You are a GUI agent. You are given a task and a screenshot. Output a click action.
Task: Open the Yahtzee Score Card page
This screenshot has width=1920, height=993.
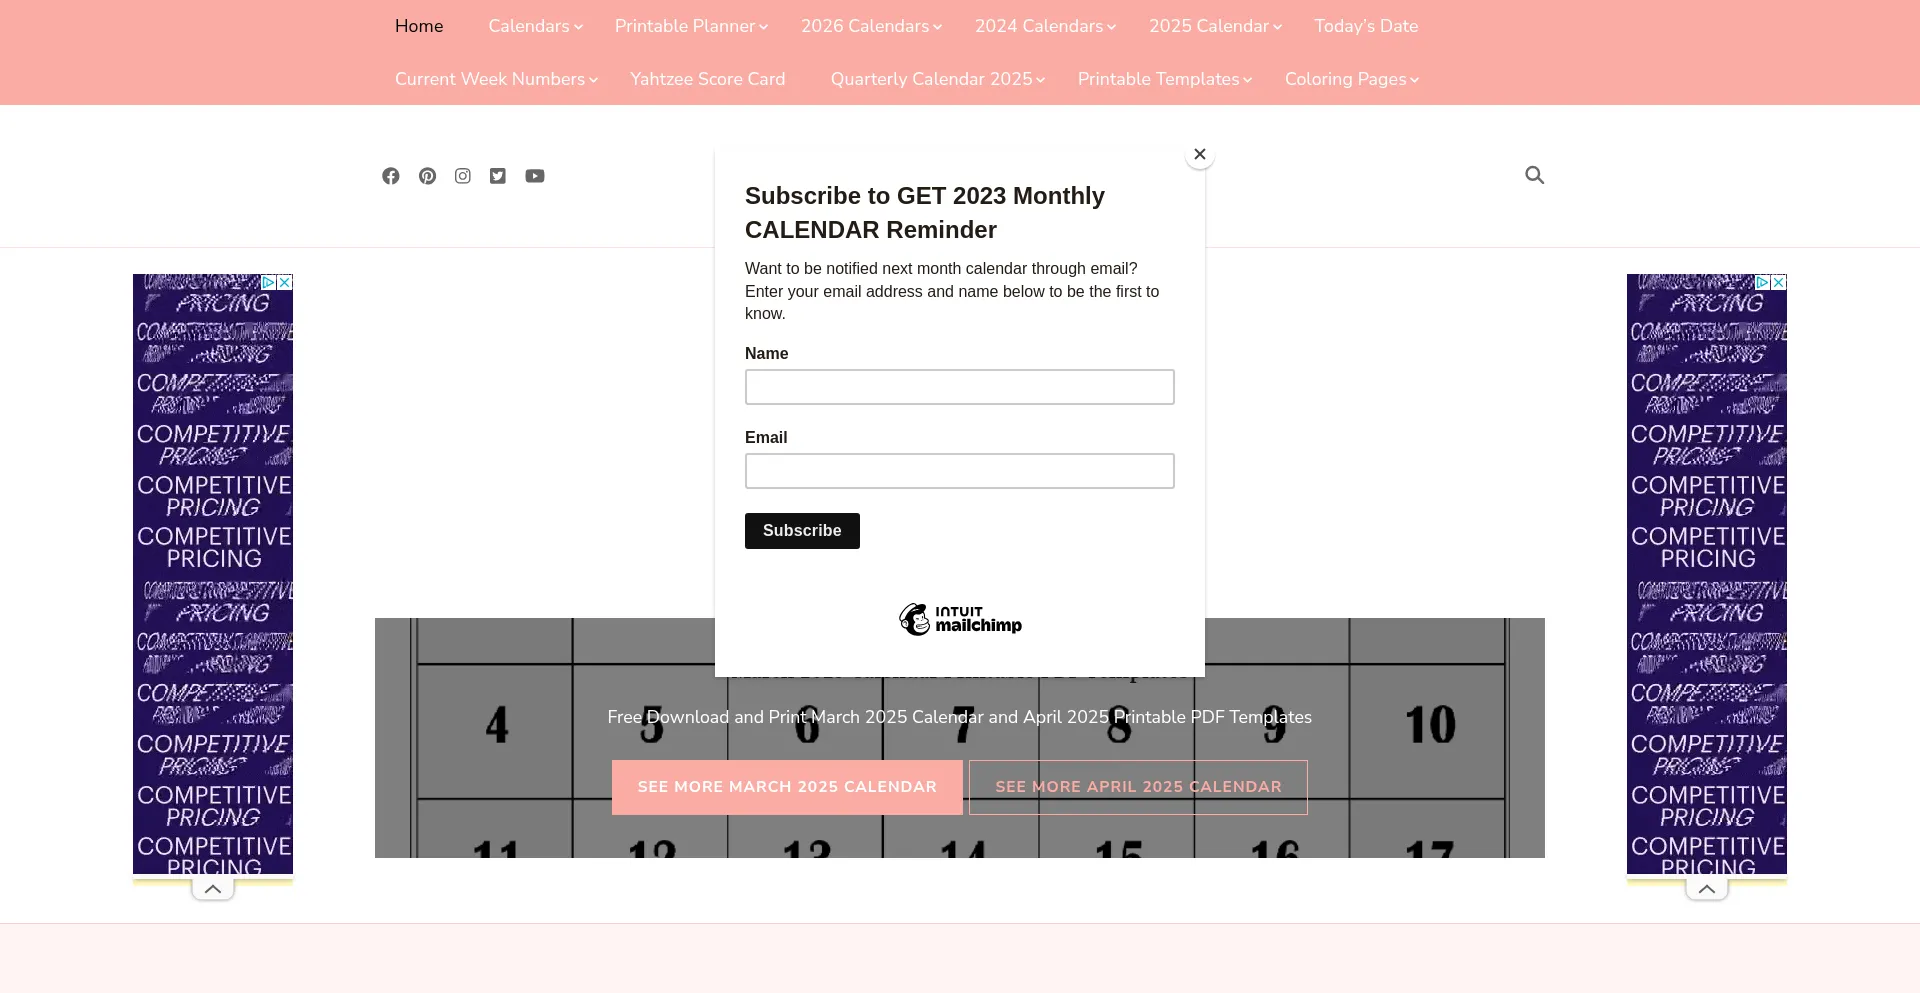coord(708,79)
